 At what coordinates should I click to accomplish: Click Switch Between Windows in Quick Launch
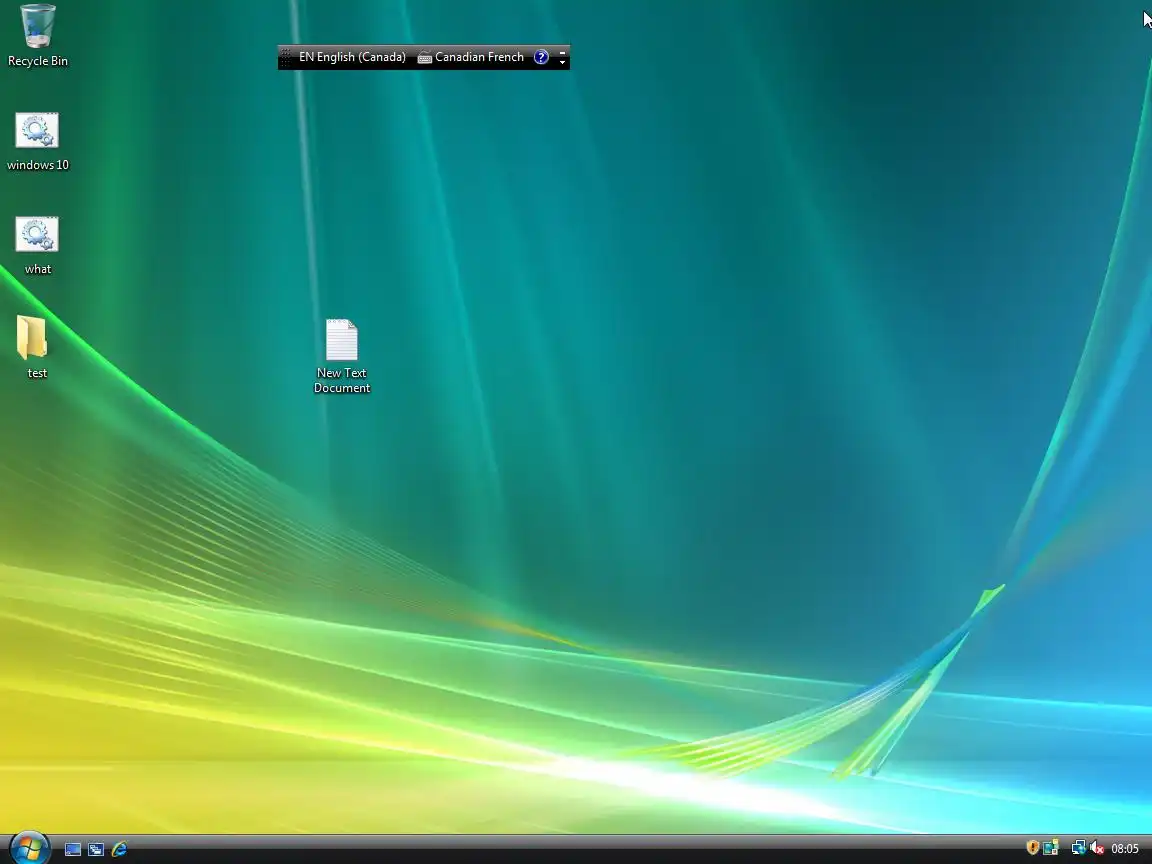point(96,849)
